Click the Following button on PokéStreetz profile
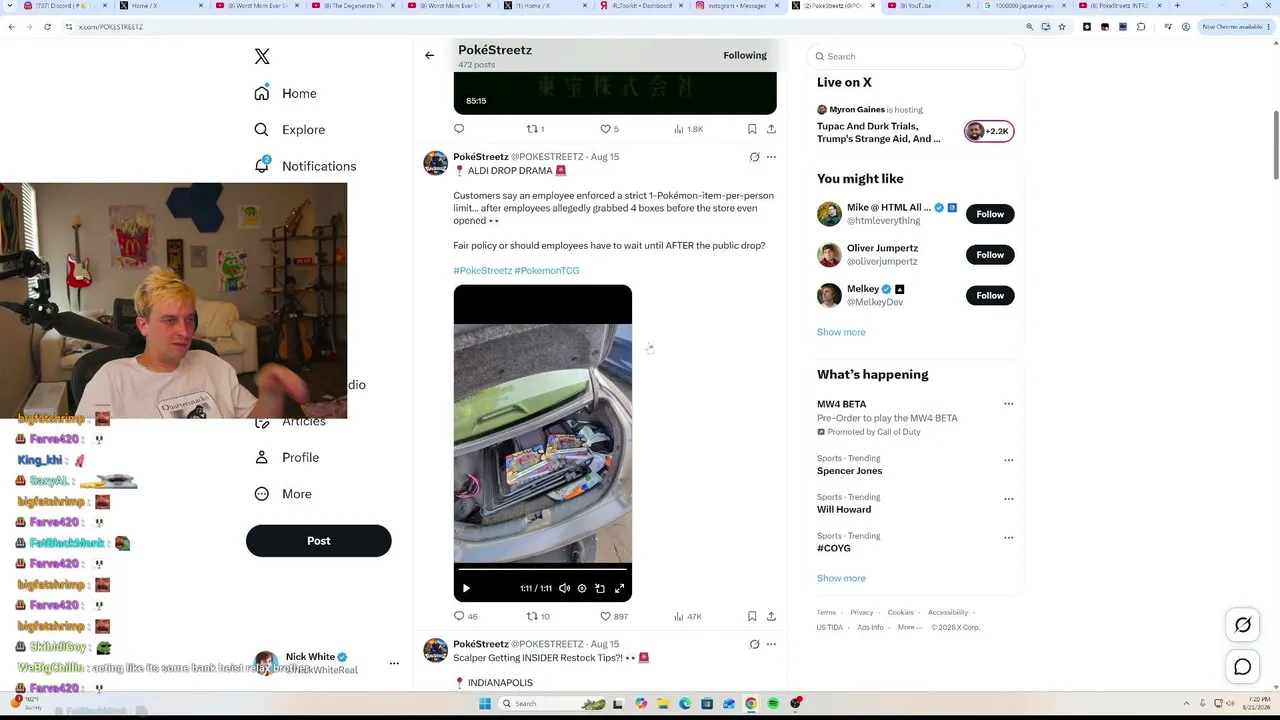This screenshot has width=1280, height=720. click(x=745, y=55)
